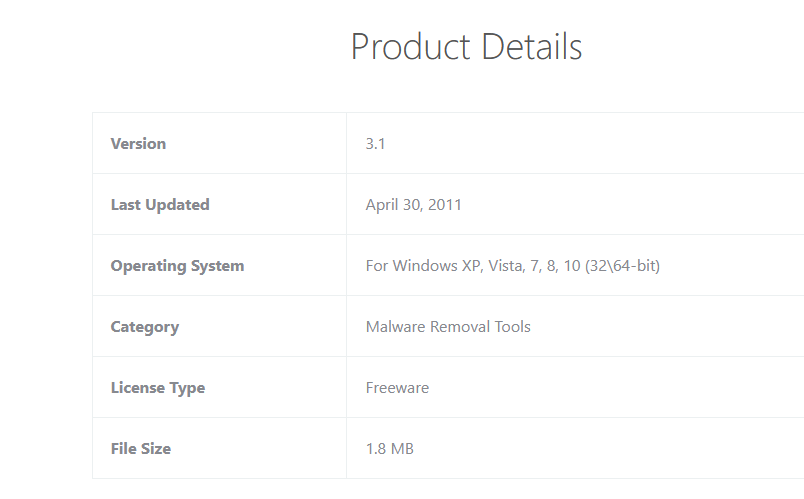
Task: Click the word 'Details' in the heading
Action: pyautogui.click(x=531, y=47)
